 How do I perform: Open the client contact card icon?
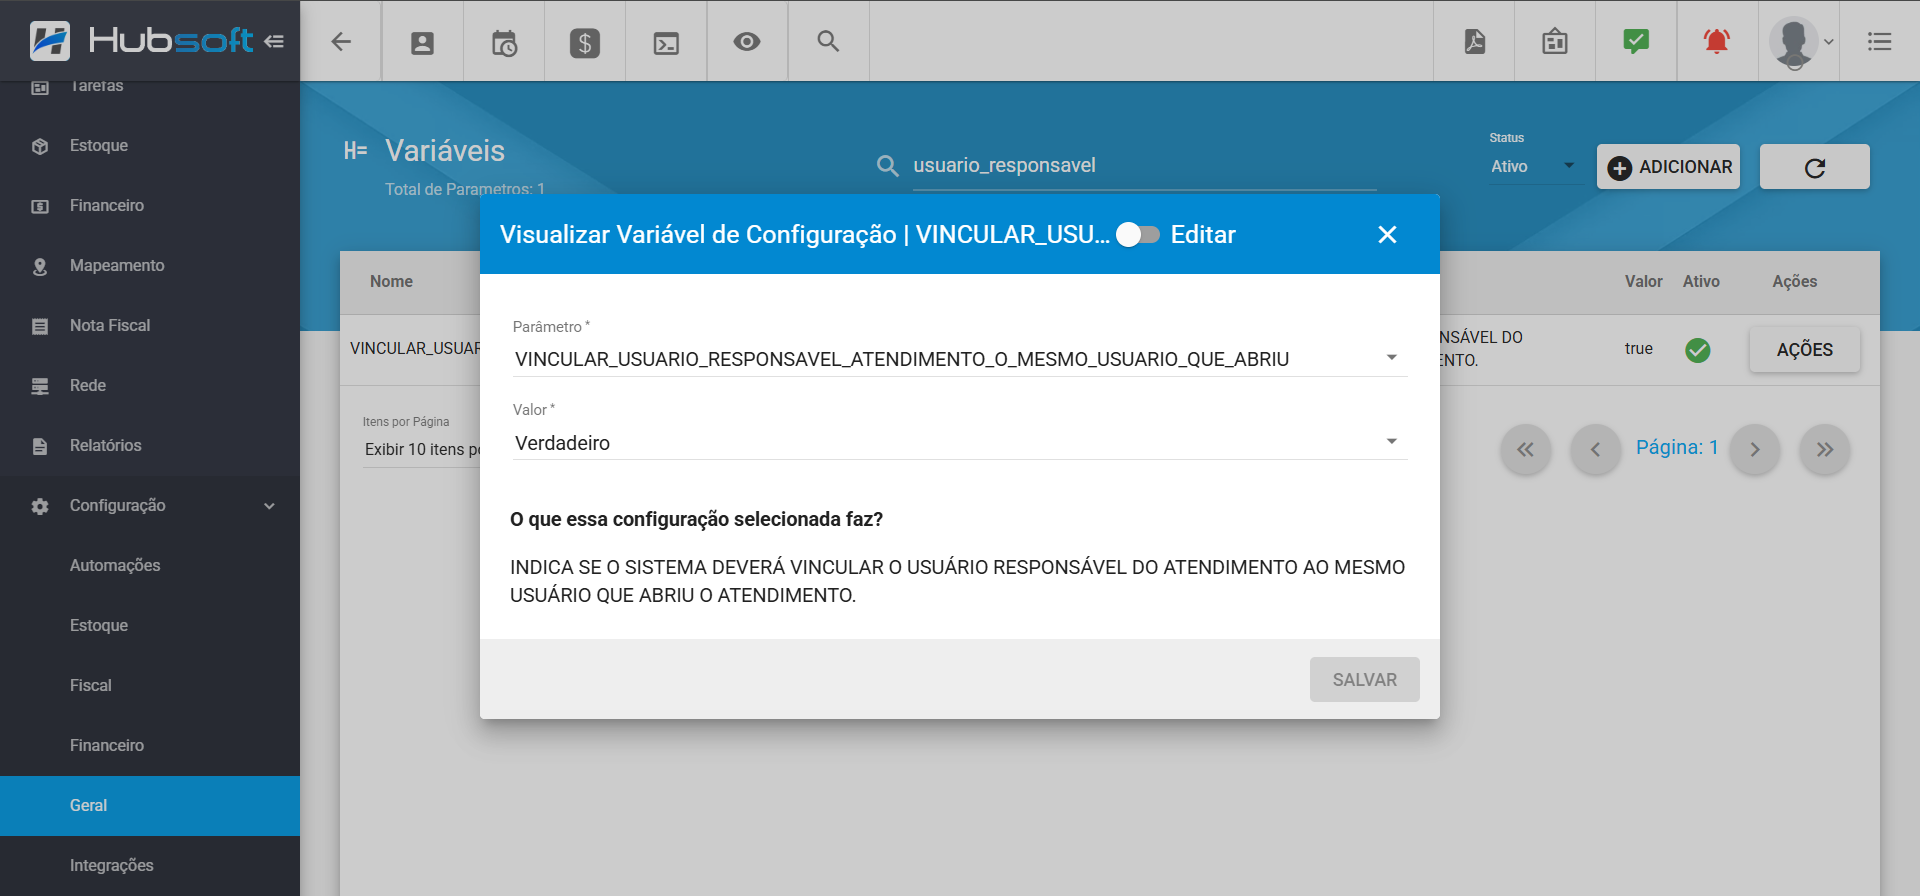pos(422,42)
